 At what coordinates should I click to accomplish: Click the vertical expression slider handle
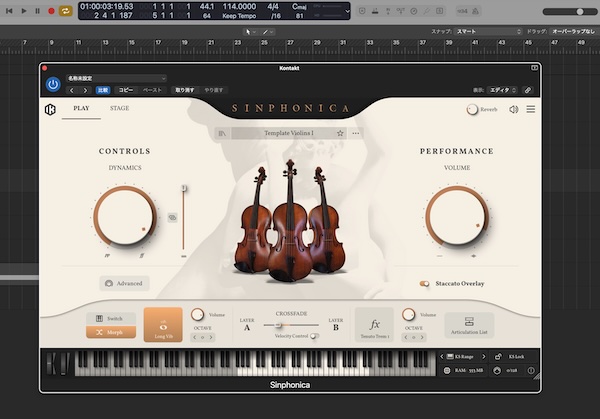pyautogui.click(x=184, y=188)
